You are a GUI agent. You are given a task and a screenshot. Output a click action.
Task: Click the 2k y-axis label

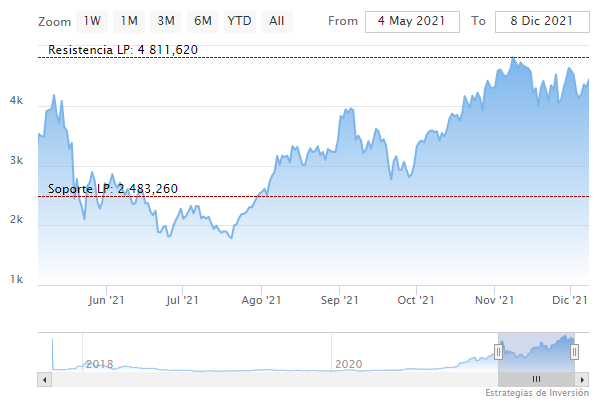pos(16,220)
